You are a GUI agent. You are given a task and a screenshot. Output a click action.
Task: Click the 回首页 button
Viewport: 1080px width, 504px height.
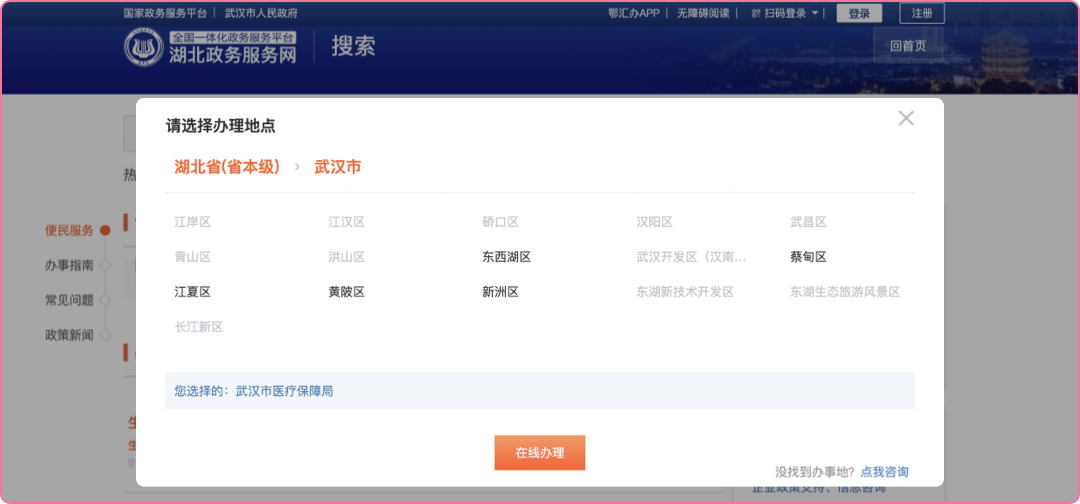pos(907,46)
